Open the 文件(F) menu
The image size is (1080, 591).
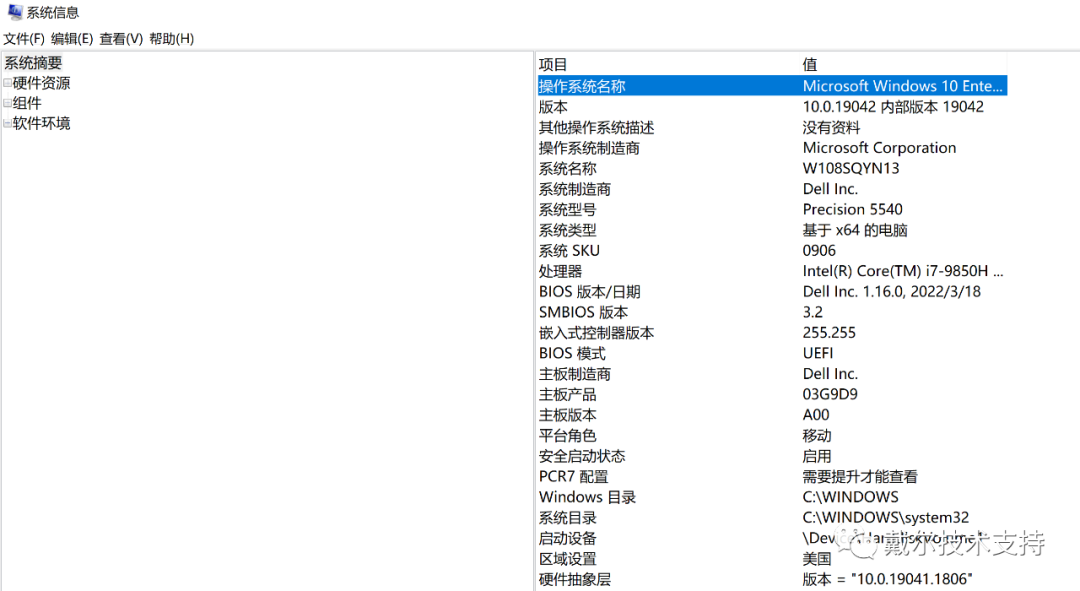point(22,38)
